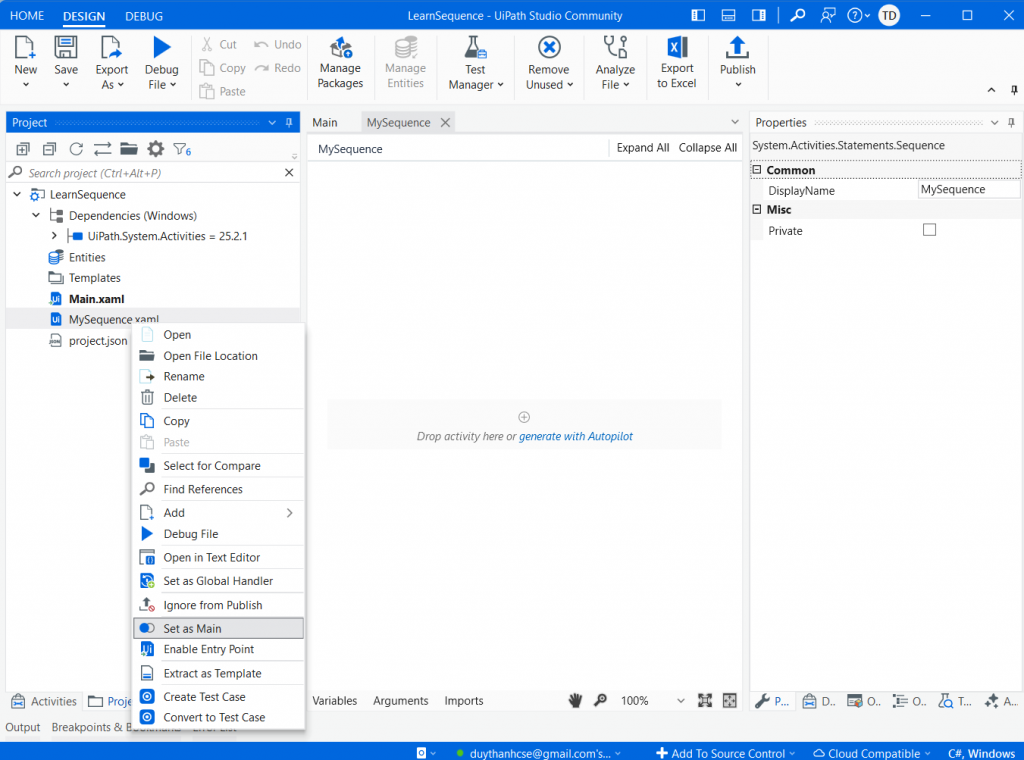The height and width of the screenshot is (760, 1024).
Task: Select Rename in the context menu
Action: pyautogui.click(x=219, y=376)
